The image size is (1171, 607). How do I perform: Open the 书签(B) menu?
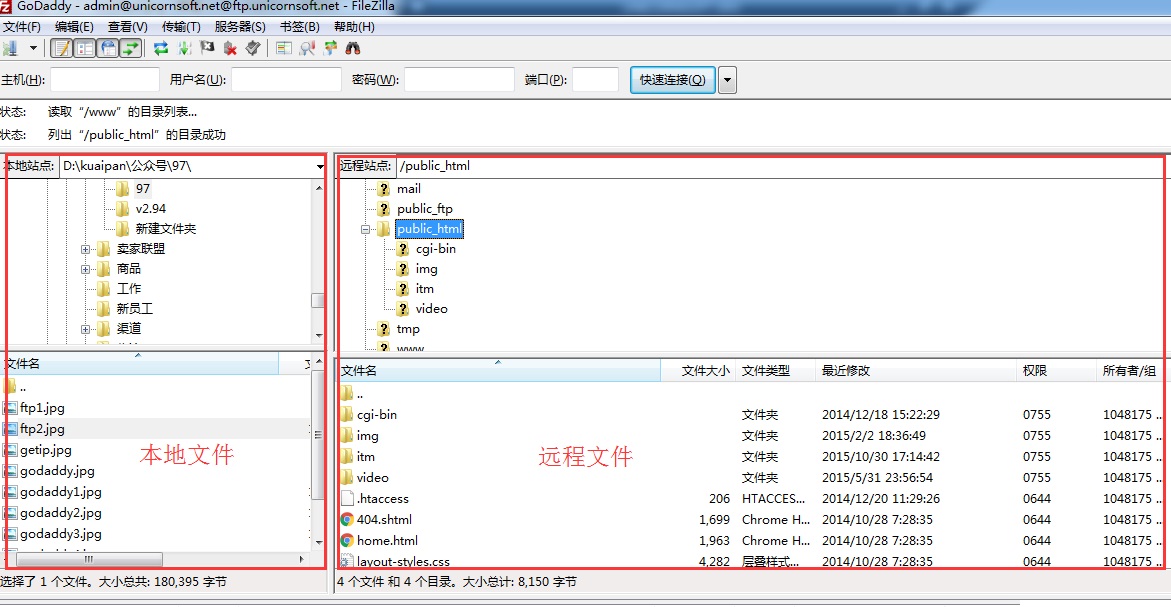299,27
